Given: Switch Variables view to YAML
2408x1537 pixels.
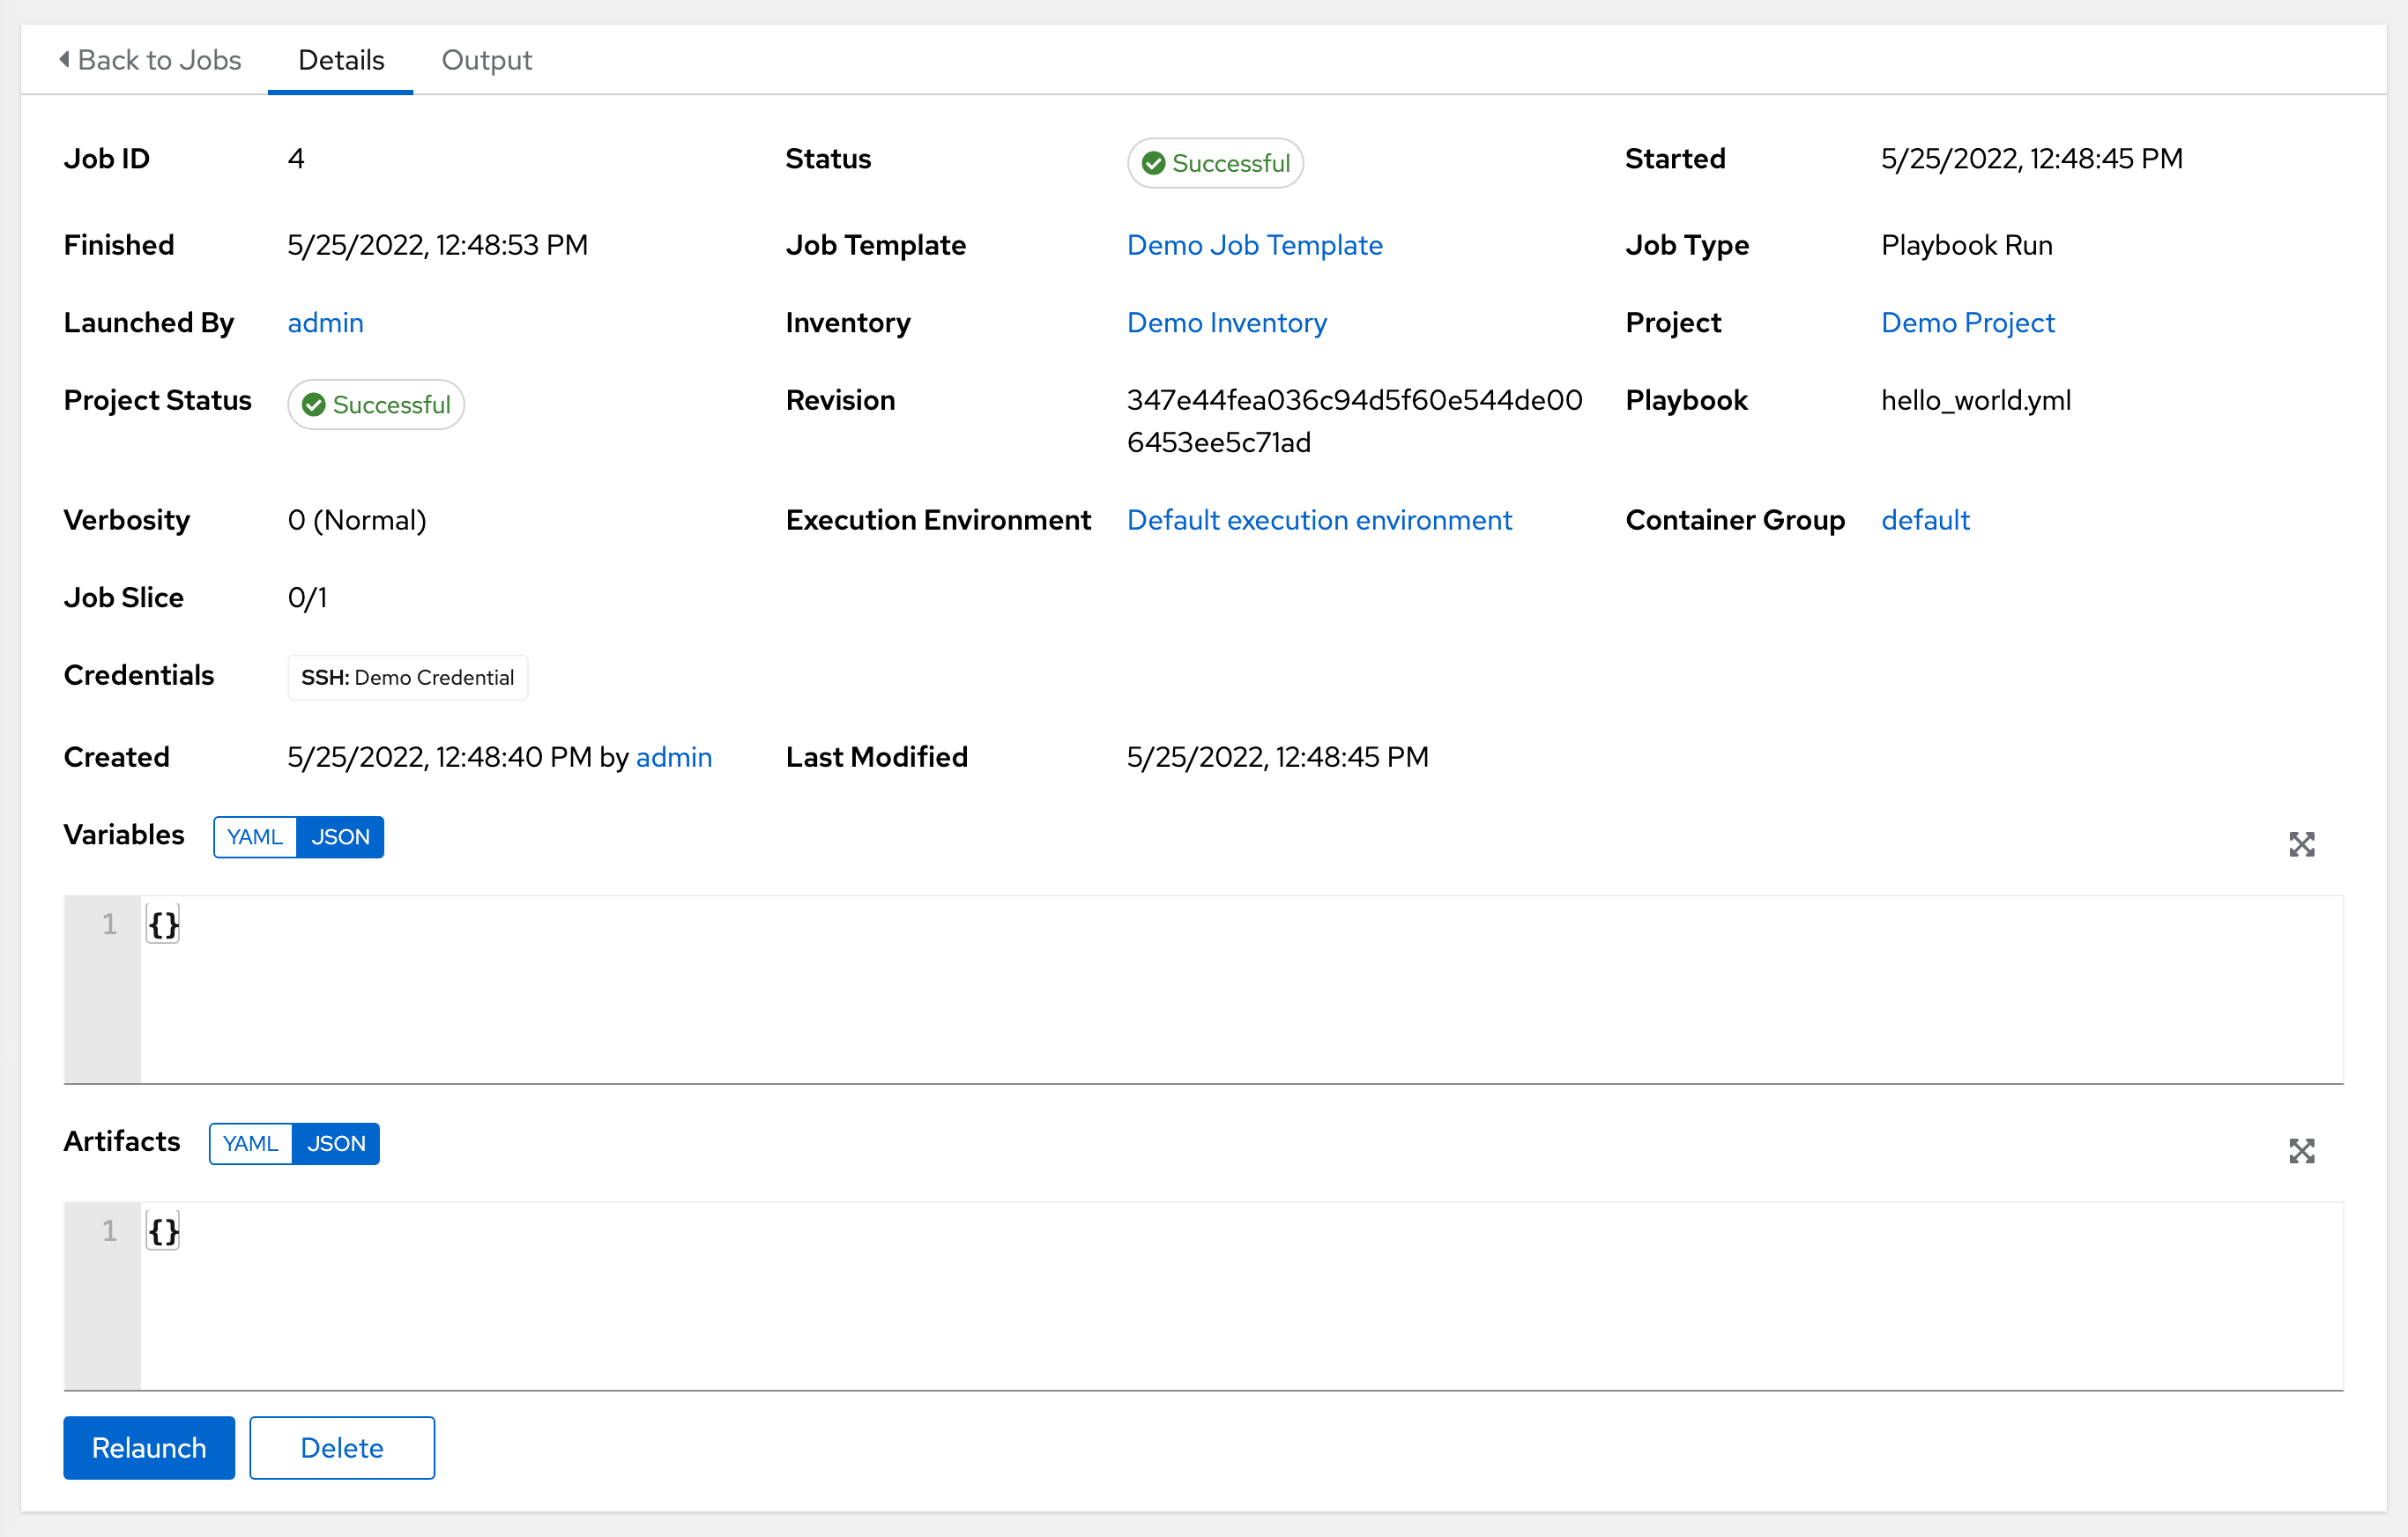Looking at the screenshot, I should [254, 837].
